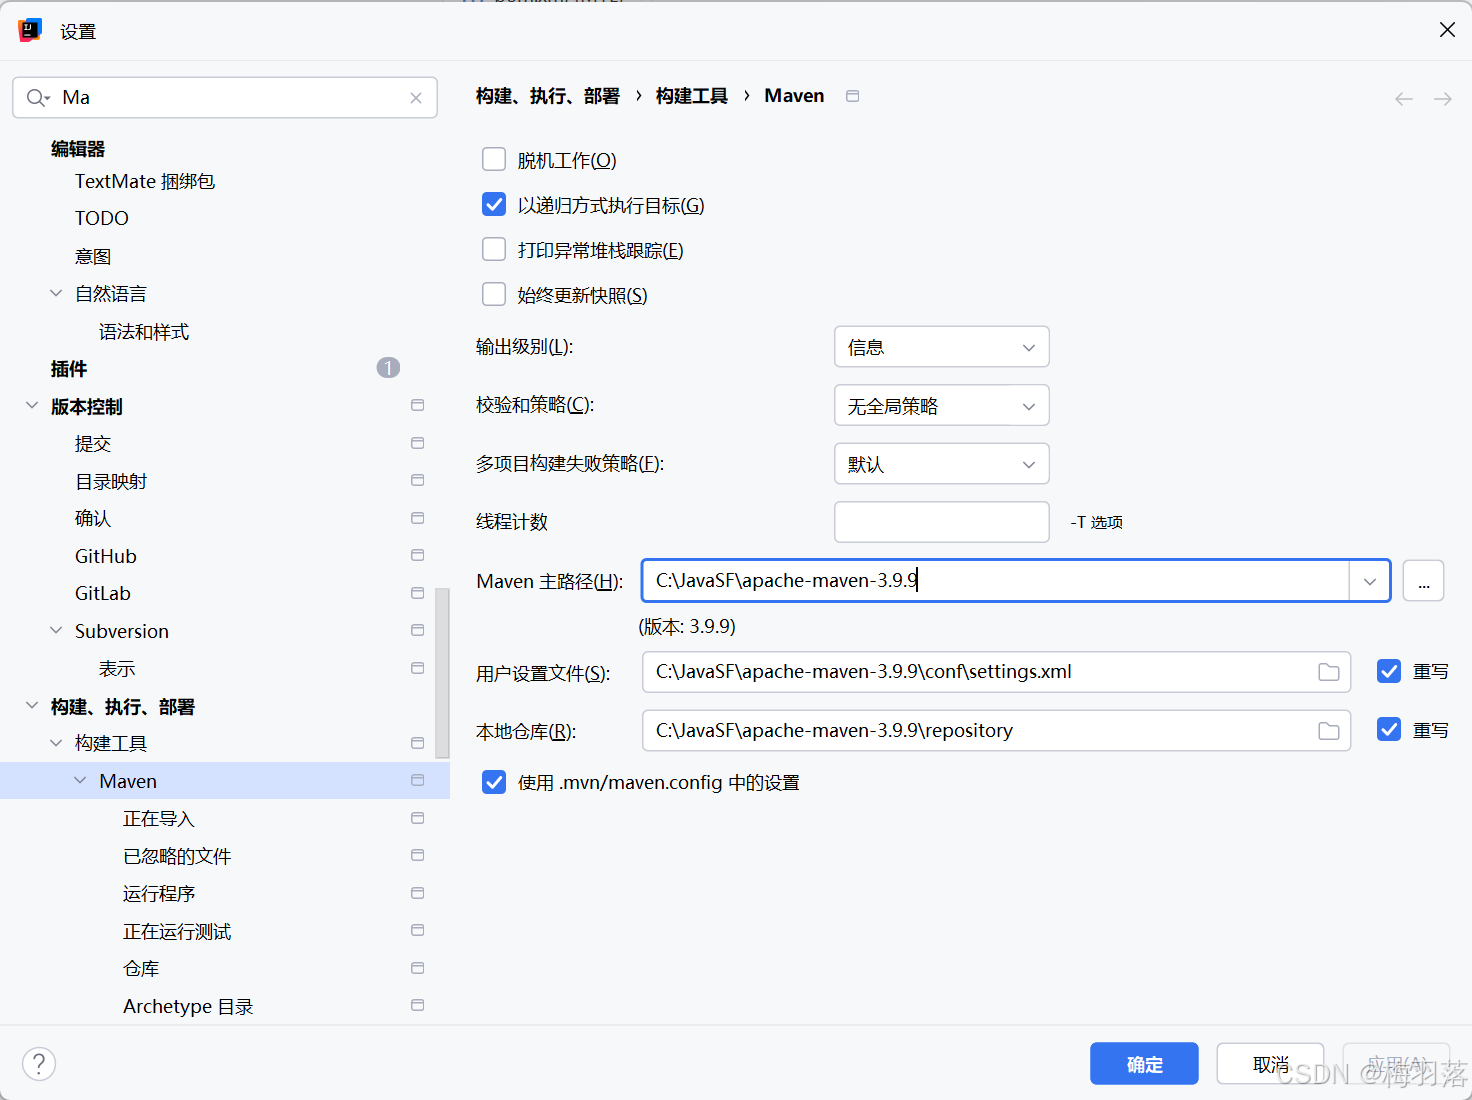Uncheck 以递归方式执行目标 checkbox
Image resolution: width=1472 pixels, height=1100 pixels.
[494, 205]
